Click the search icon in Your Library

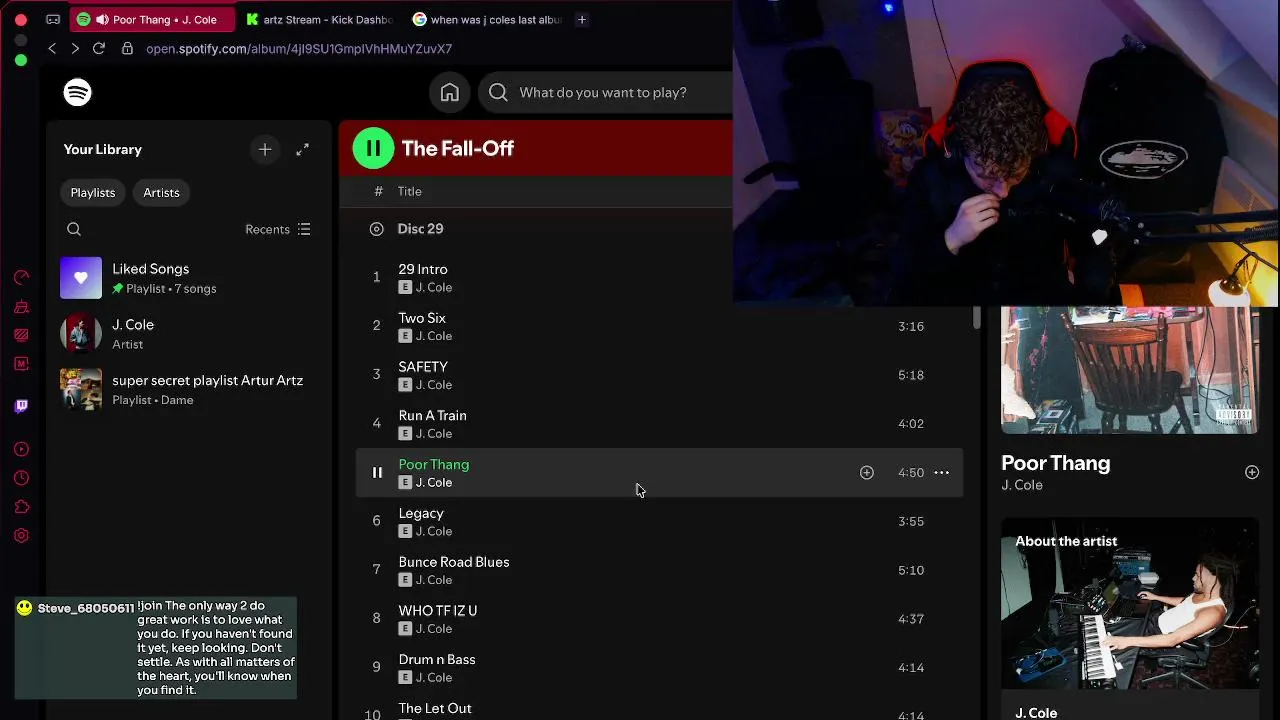[x=74, y=229]
